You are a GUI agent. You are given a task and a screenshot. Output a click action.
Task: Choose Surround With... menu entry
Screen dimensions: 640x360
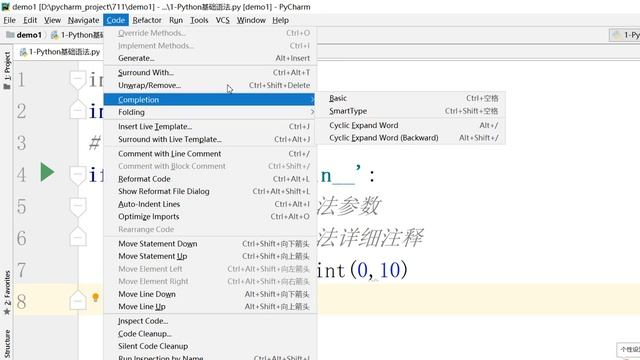click(x=210, y=73)
